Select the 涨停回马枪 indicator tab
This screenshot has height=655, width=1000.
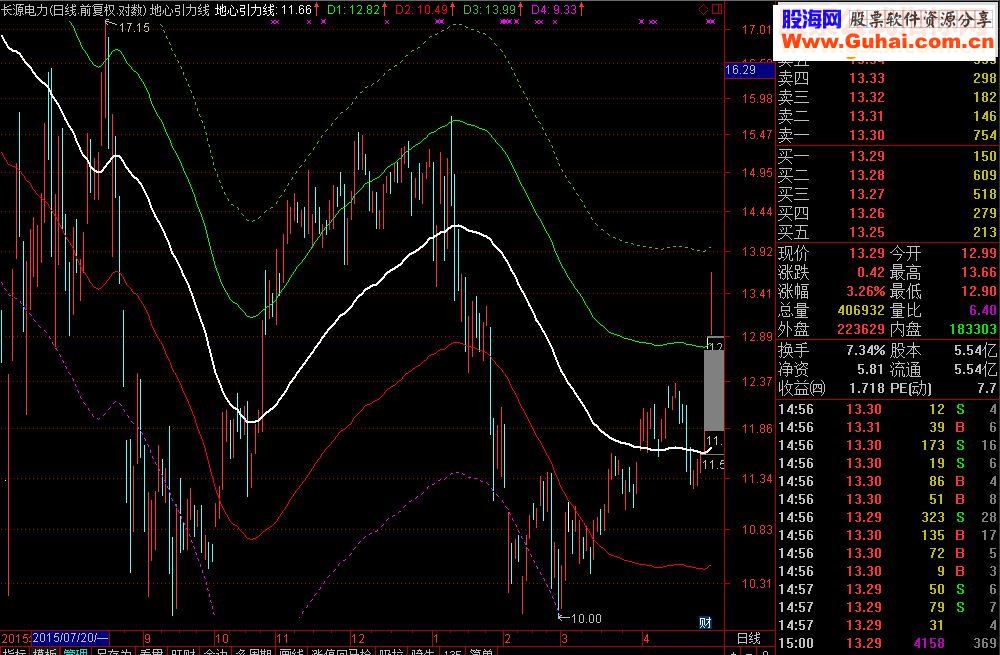[x=341, y=652]
